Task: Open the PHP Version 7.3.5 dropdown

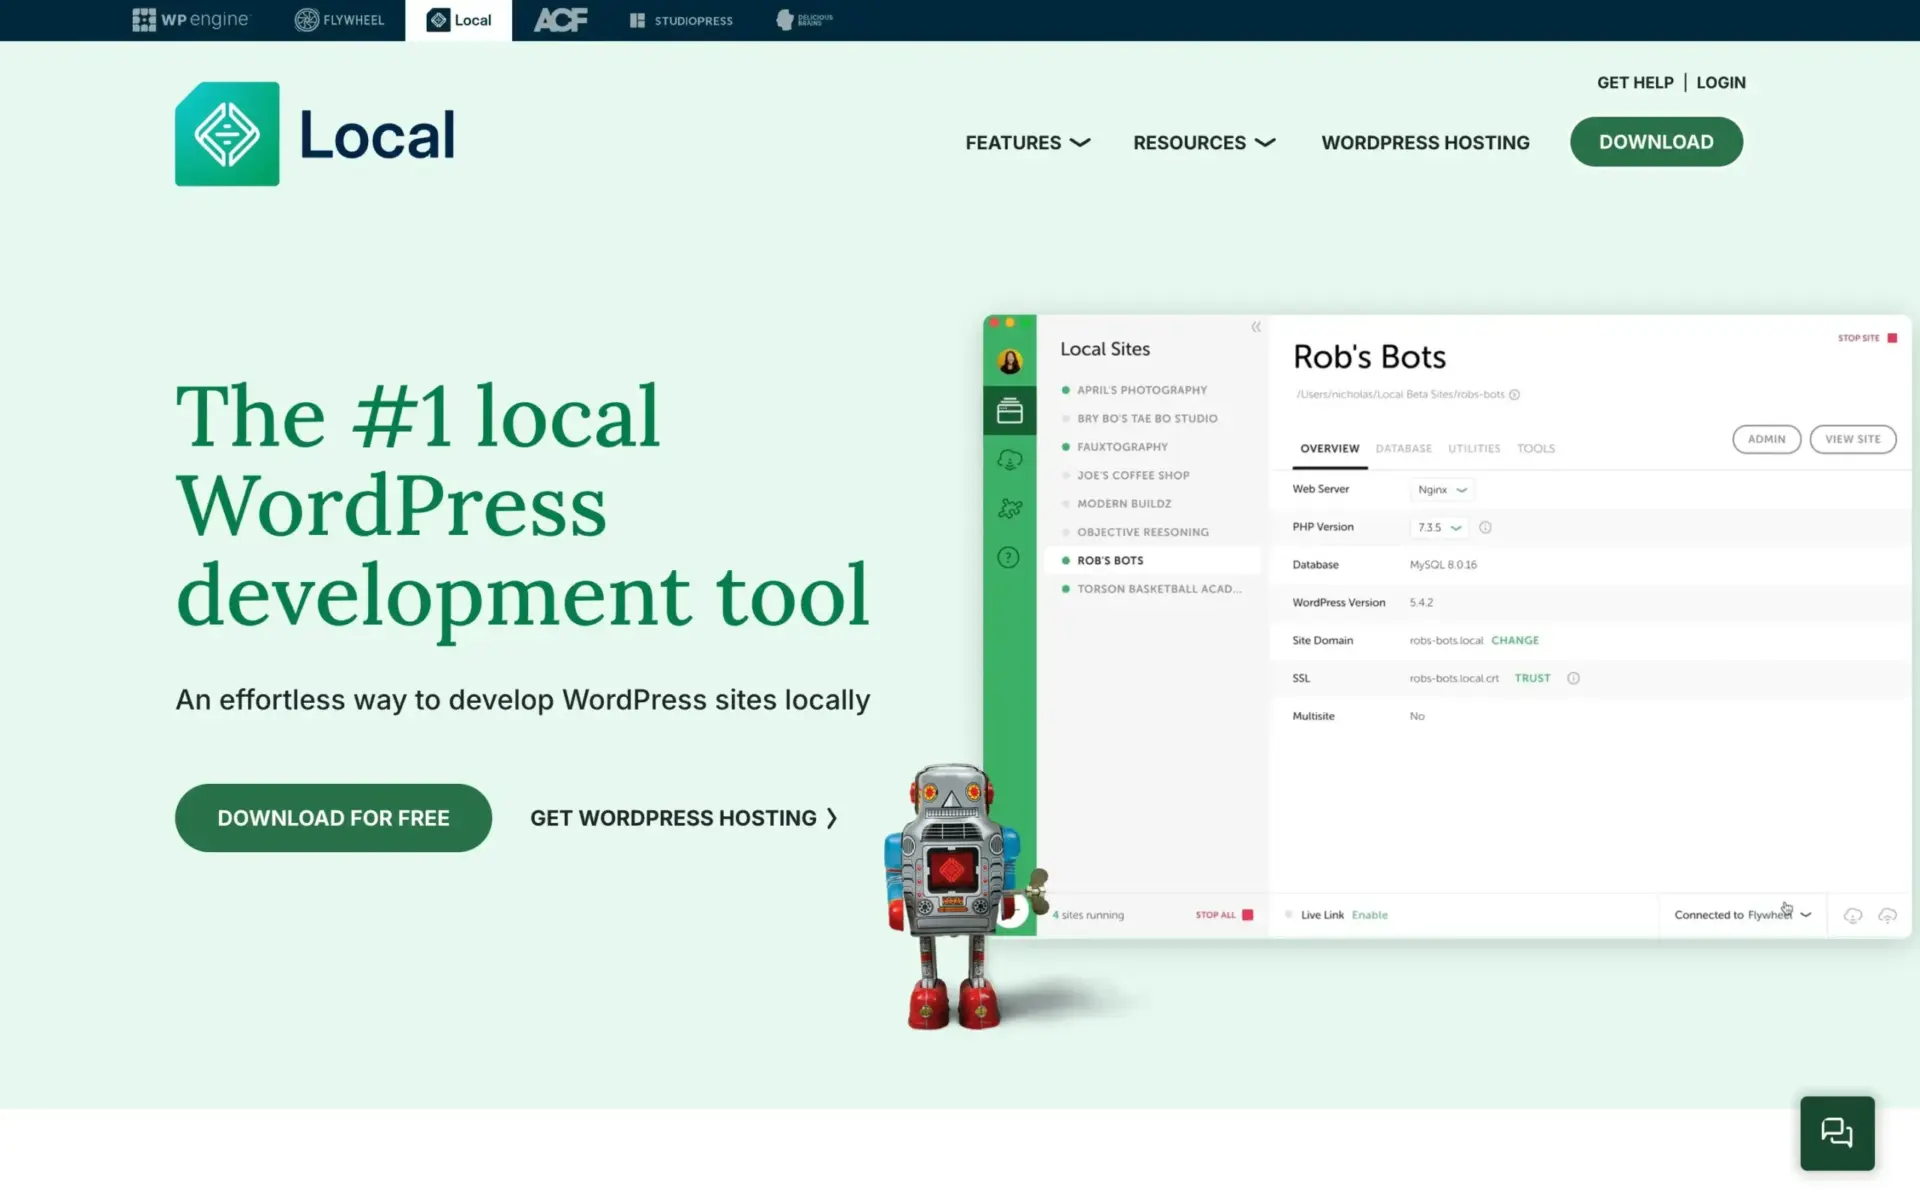Action: click(x=1438, y=527)
